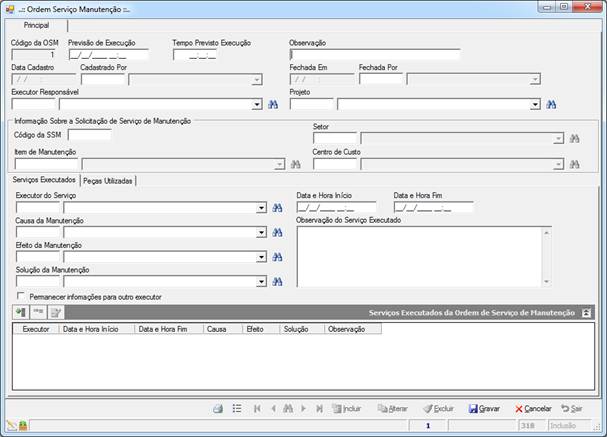Click binoculars search next to Centro de Custo
The image size is (607, 437).
[x=574, y=165]
